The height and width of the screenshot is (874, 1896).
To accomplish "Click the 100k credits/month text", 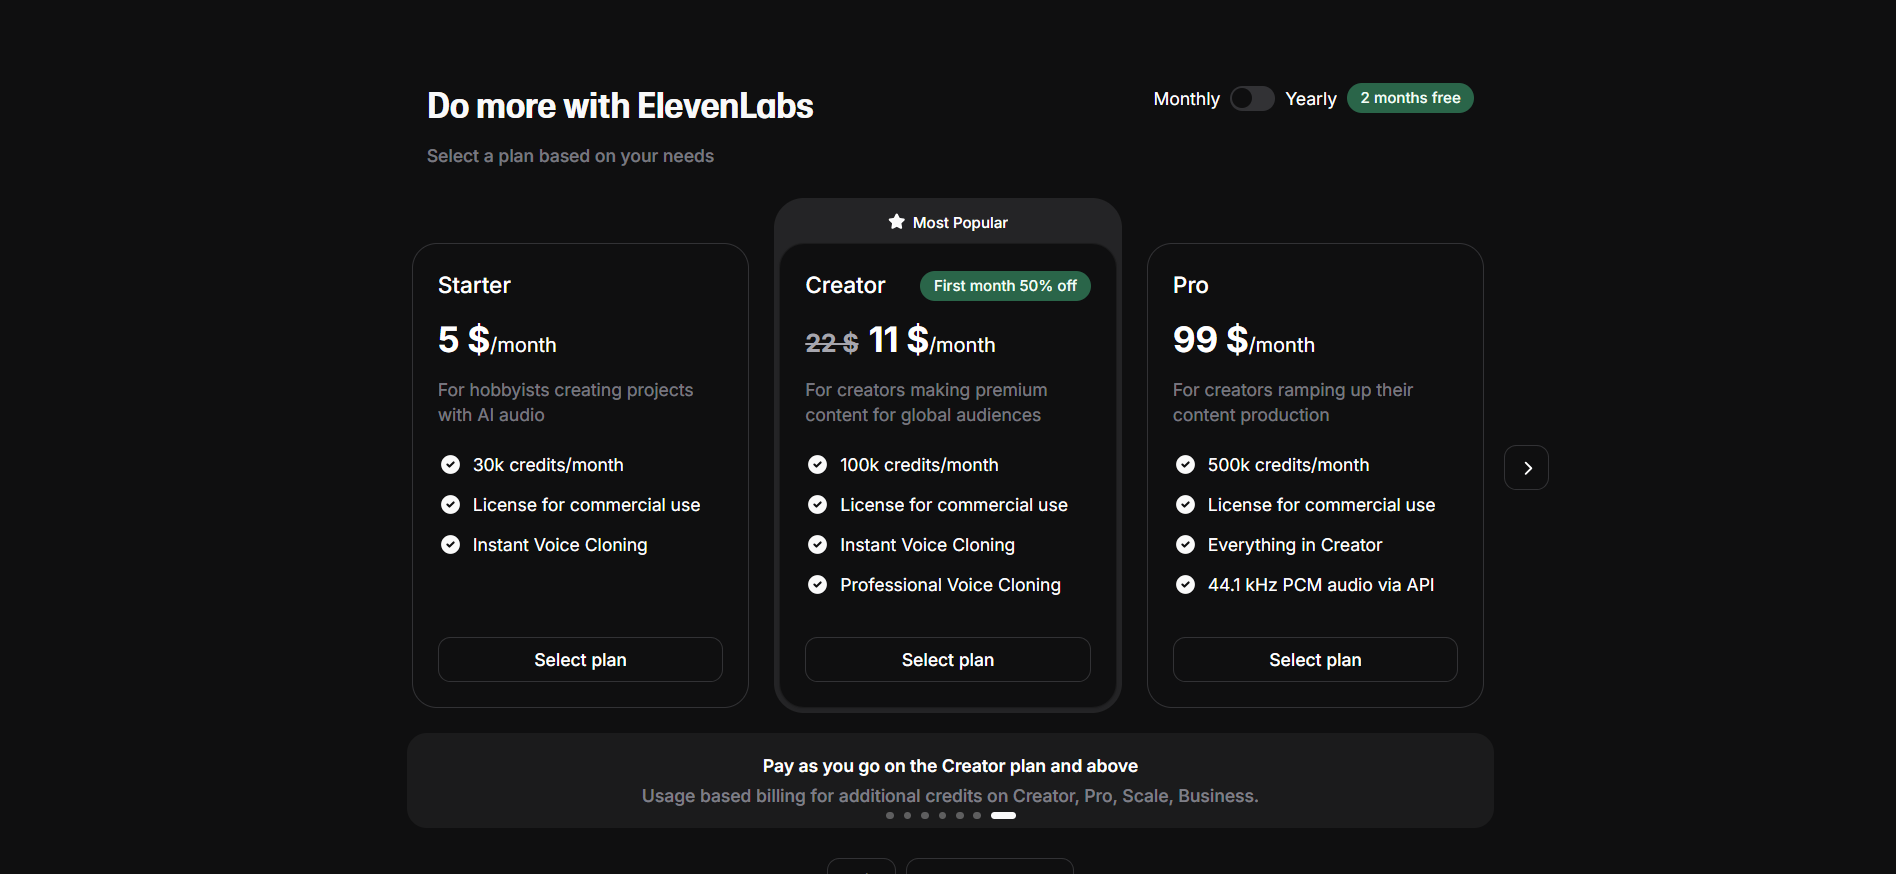I will click(x=919, y=465).
